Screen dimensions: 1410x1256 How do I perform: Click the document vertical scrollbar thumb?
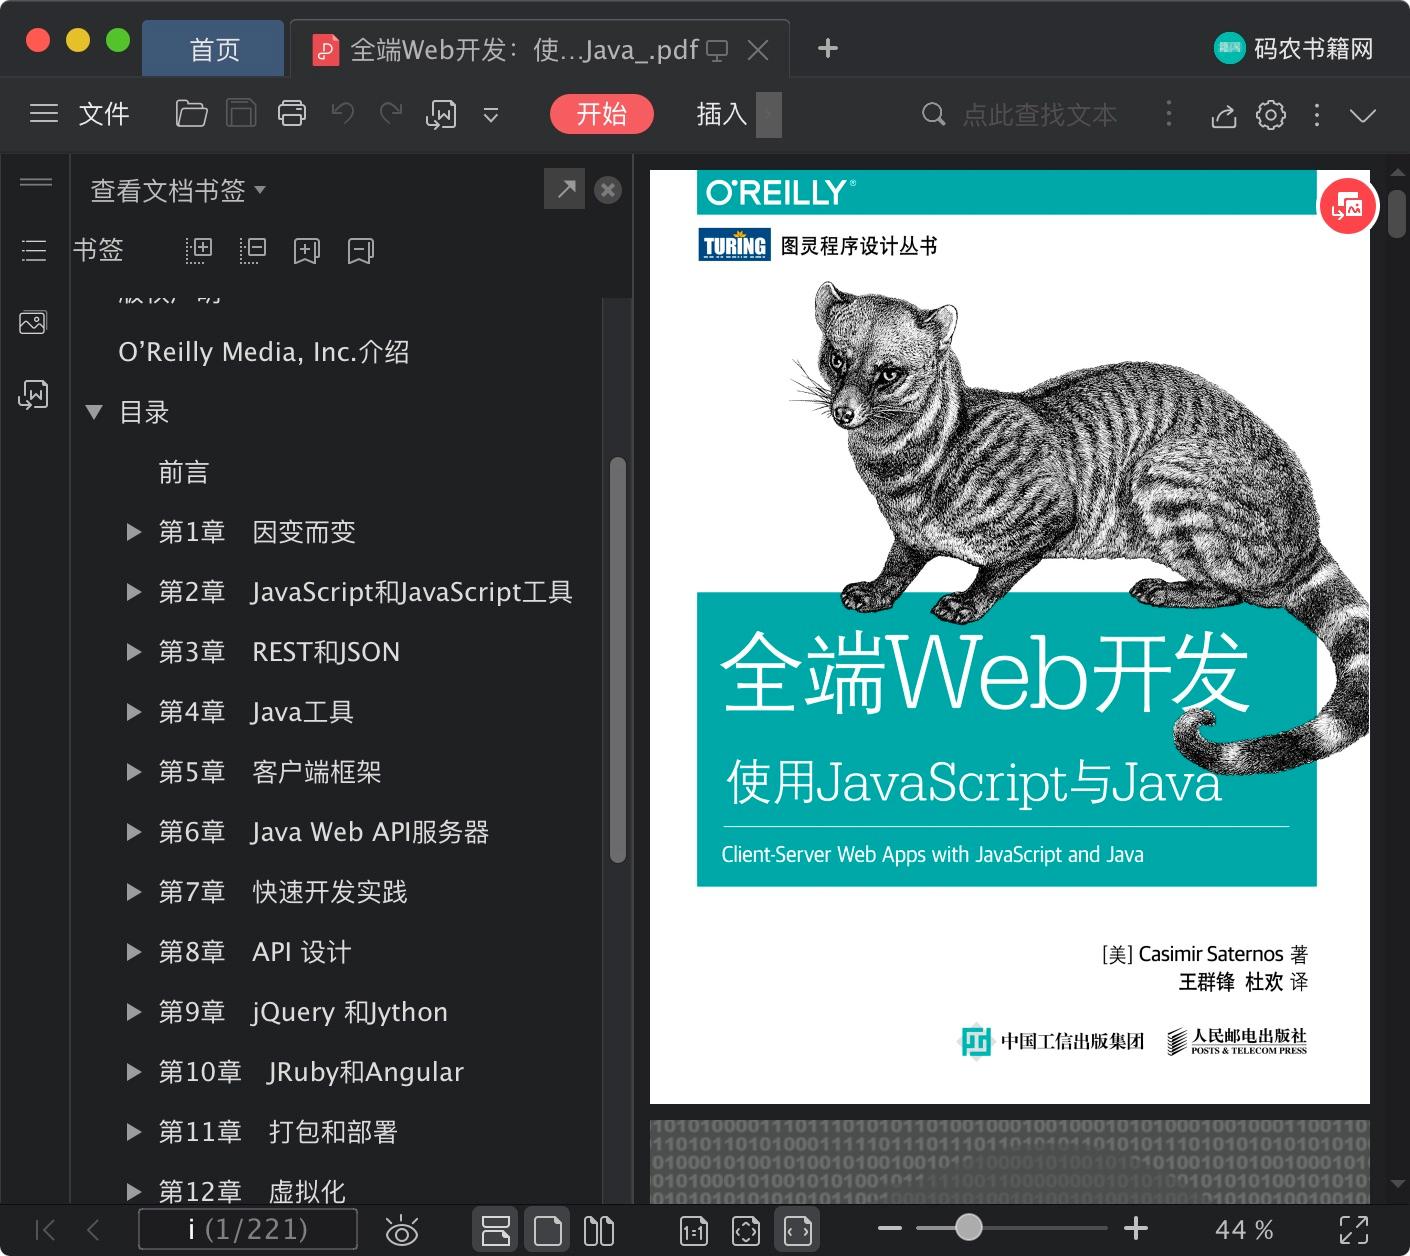tap(1397, 212)
